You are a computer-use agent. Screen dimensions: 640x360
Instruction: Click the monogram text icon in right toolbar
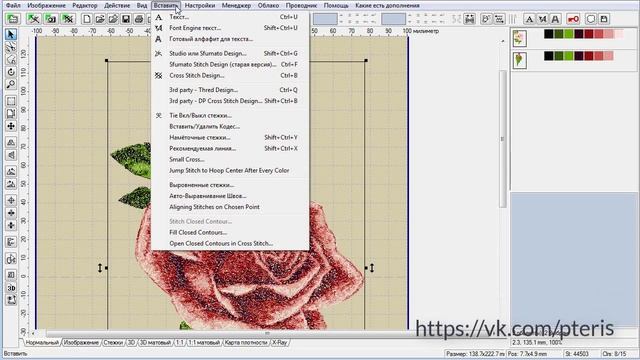click(542, 19)
